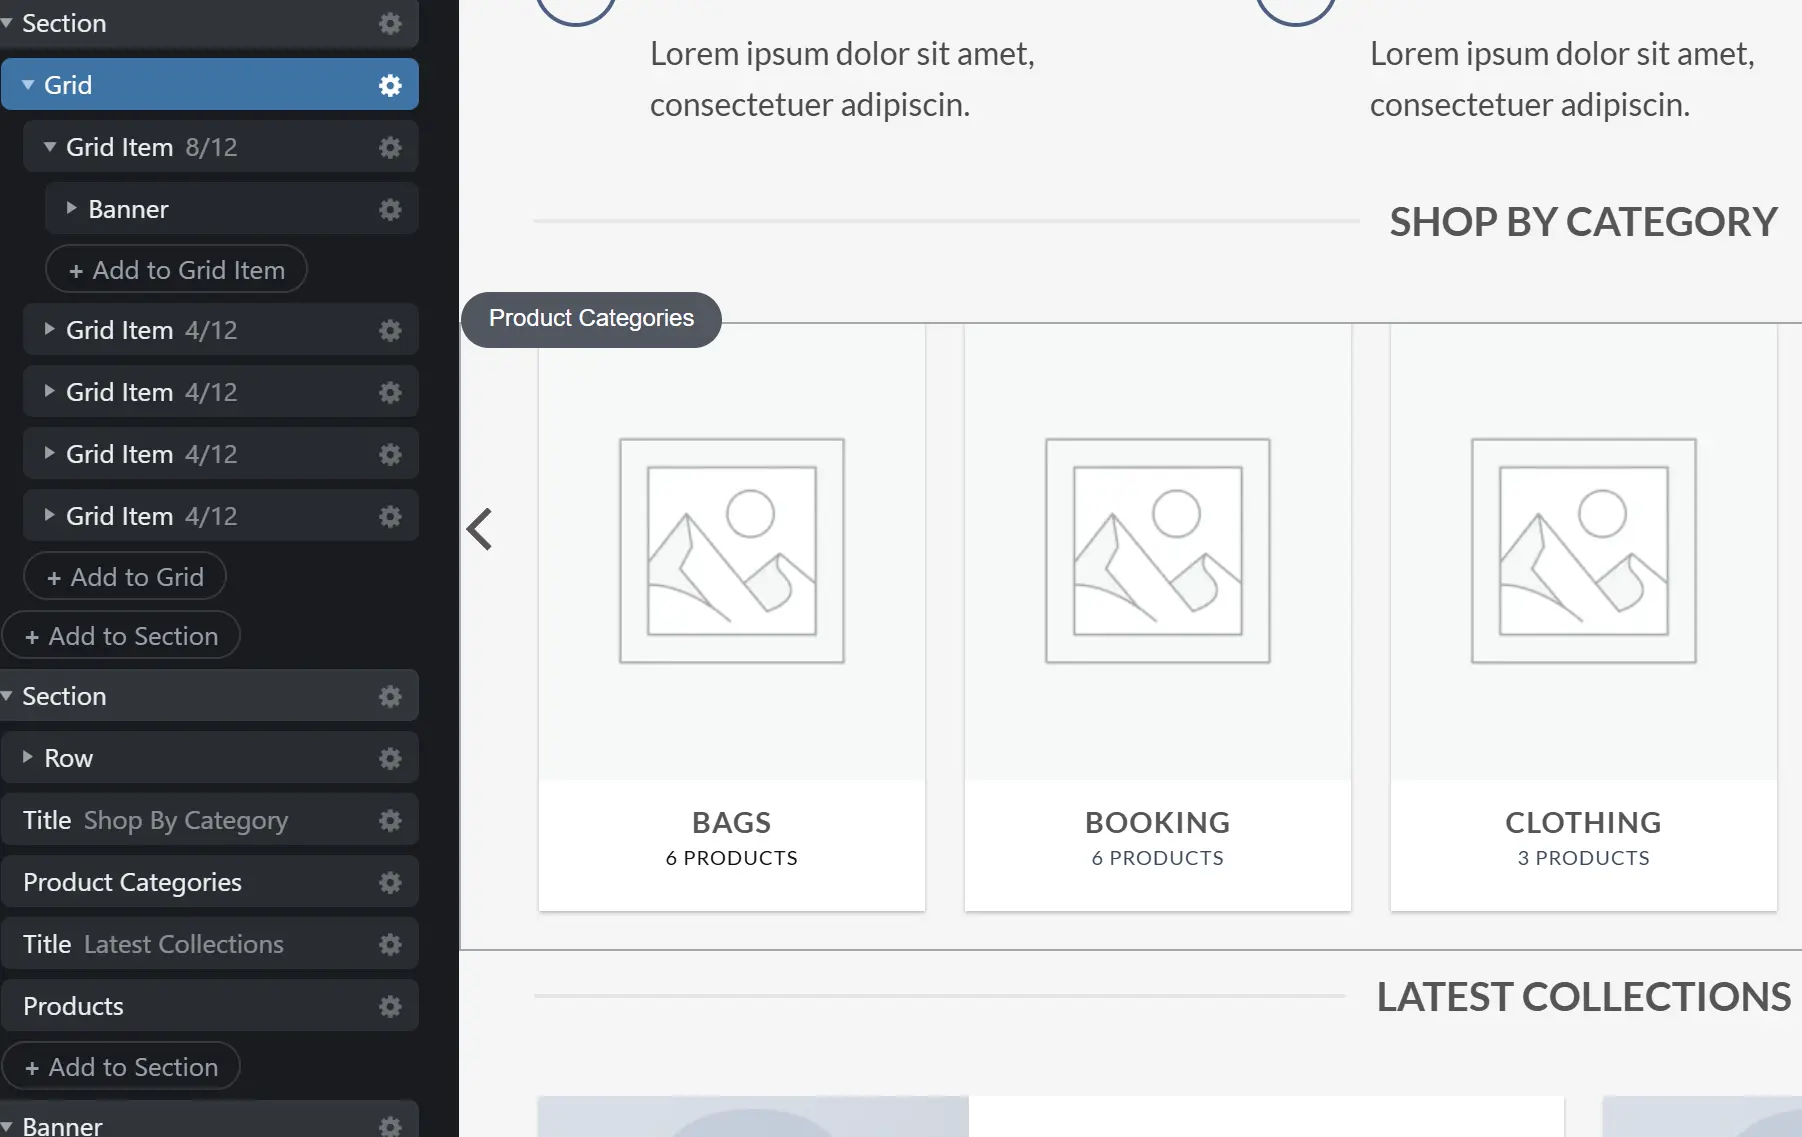This screenshot has width=1802, height=1137.
Task: Open gear for Title Shop By Category
Action: coord(390,820)
